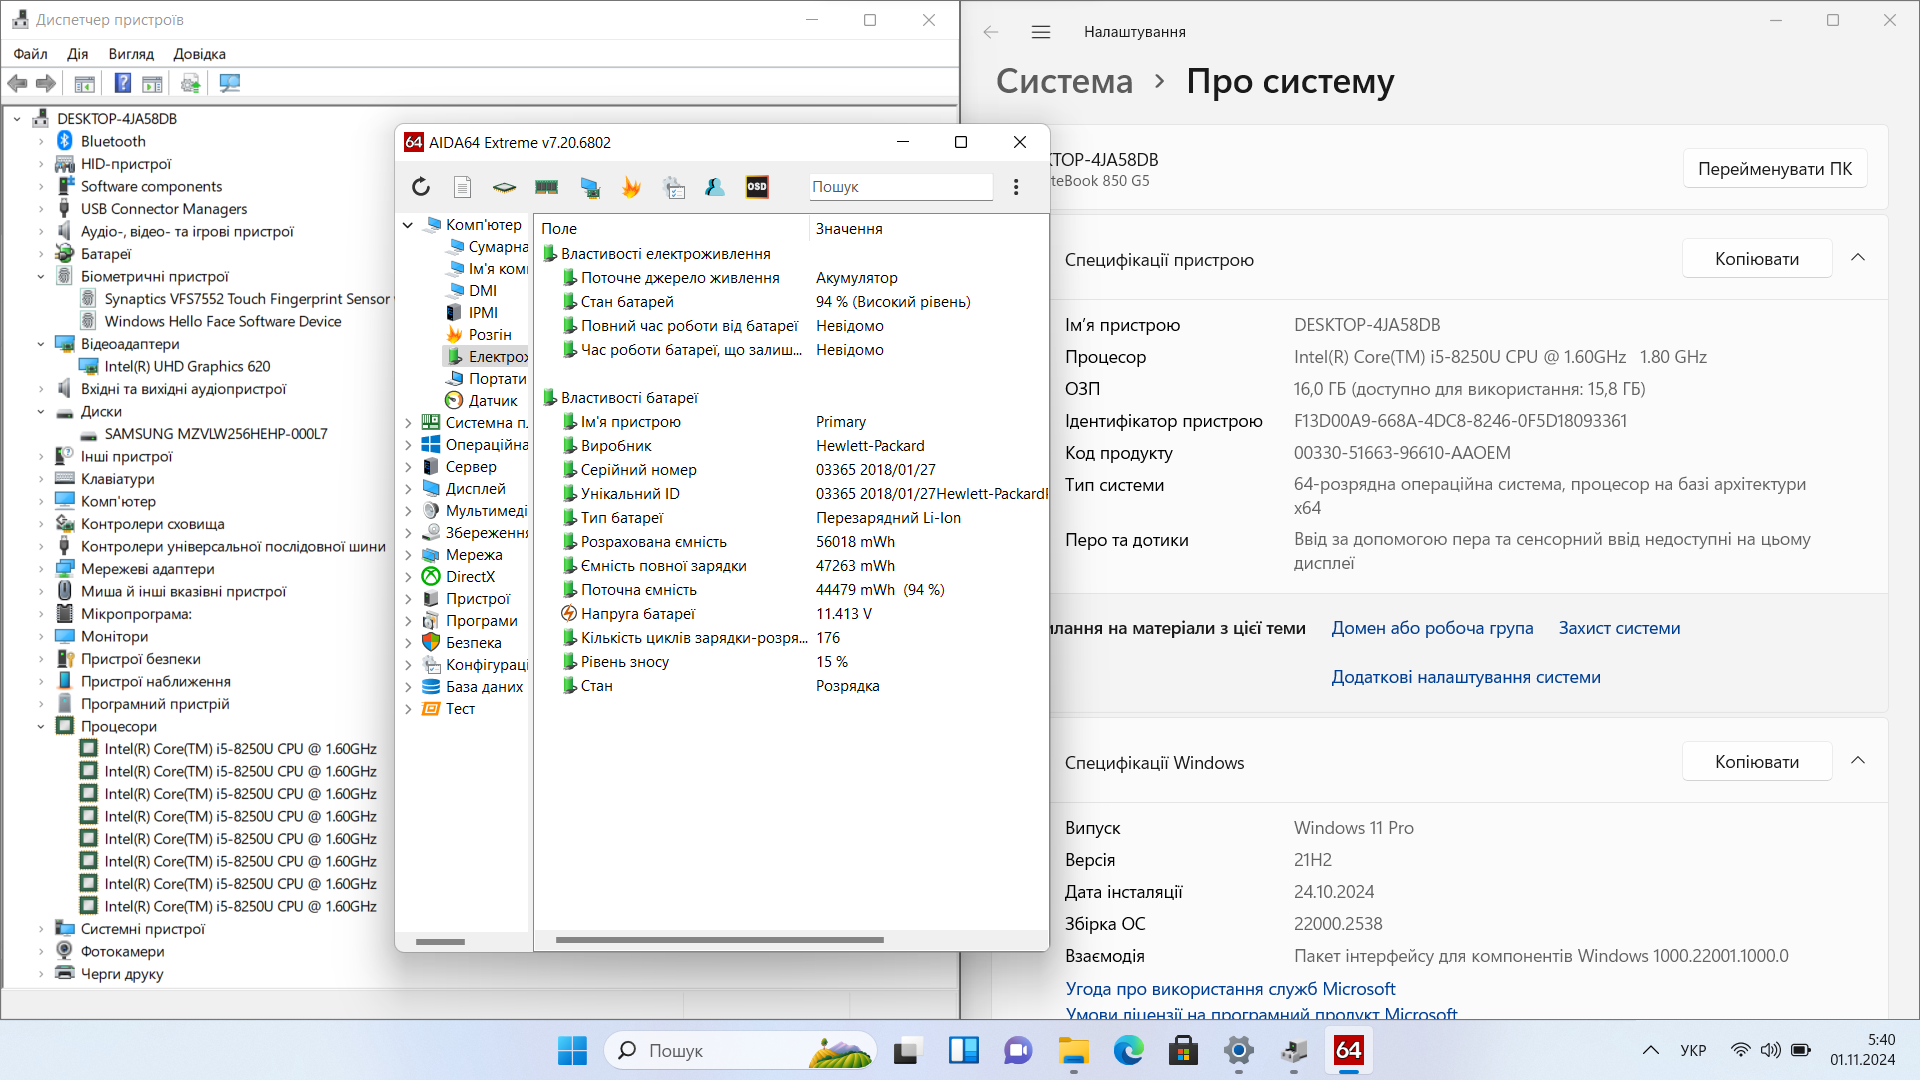Collapse the DESKTOP-4JA58DB root node
This screenshot has height=1080, width=1920.
17,119
